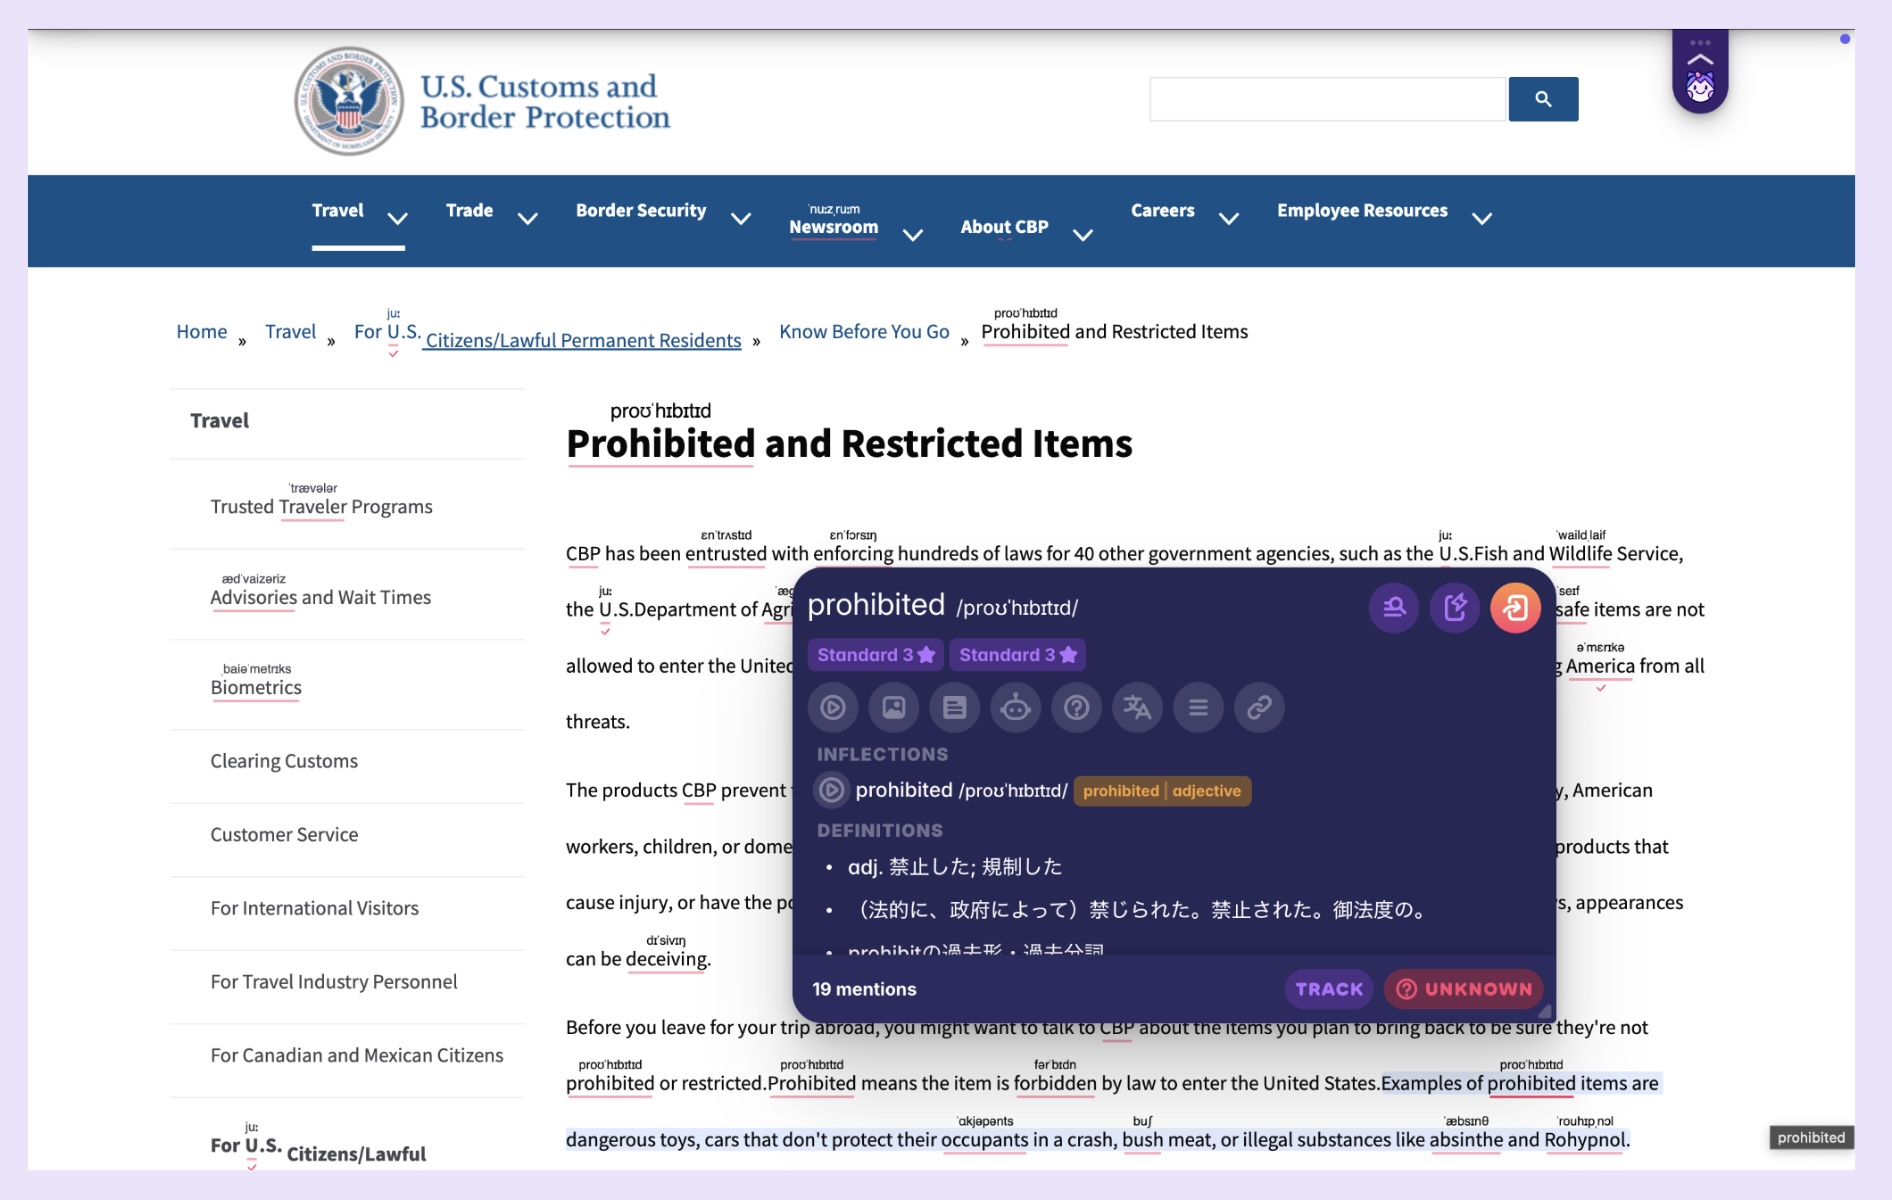The width and height of the screenshot is (1892, 1200).
Task: Open the Border Security menu
Action: [x=641, y=211]
